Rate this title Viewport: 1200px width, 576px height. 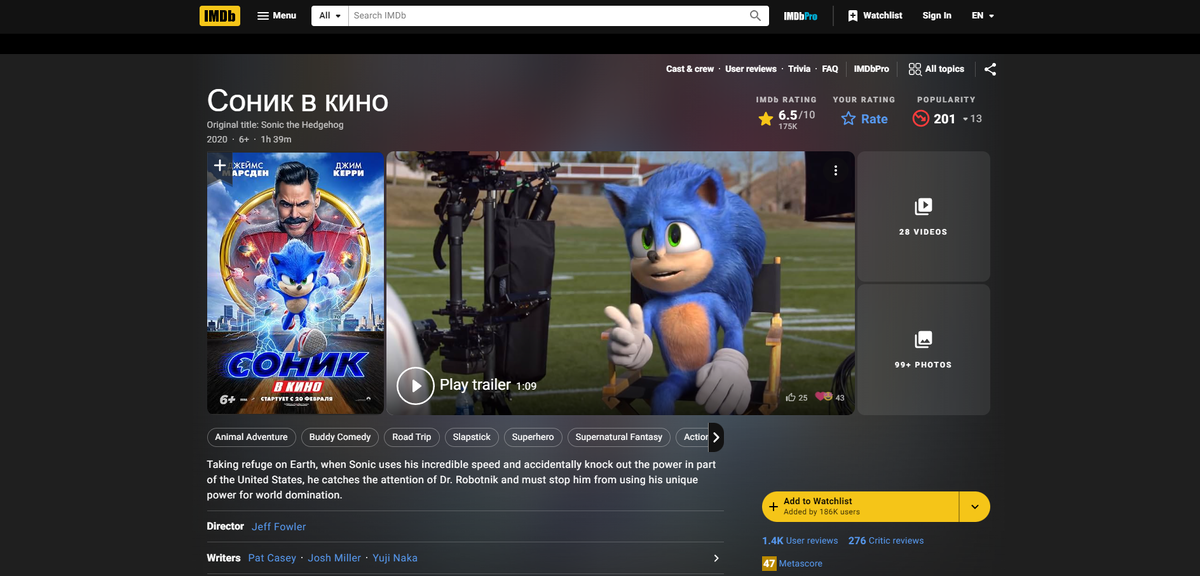coord(864,119)
